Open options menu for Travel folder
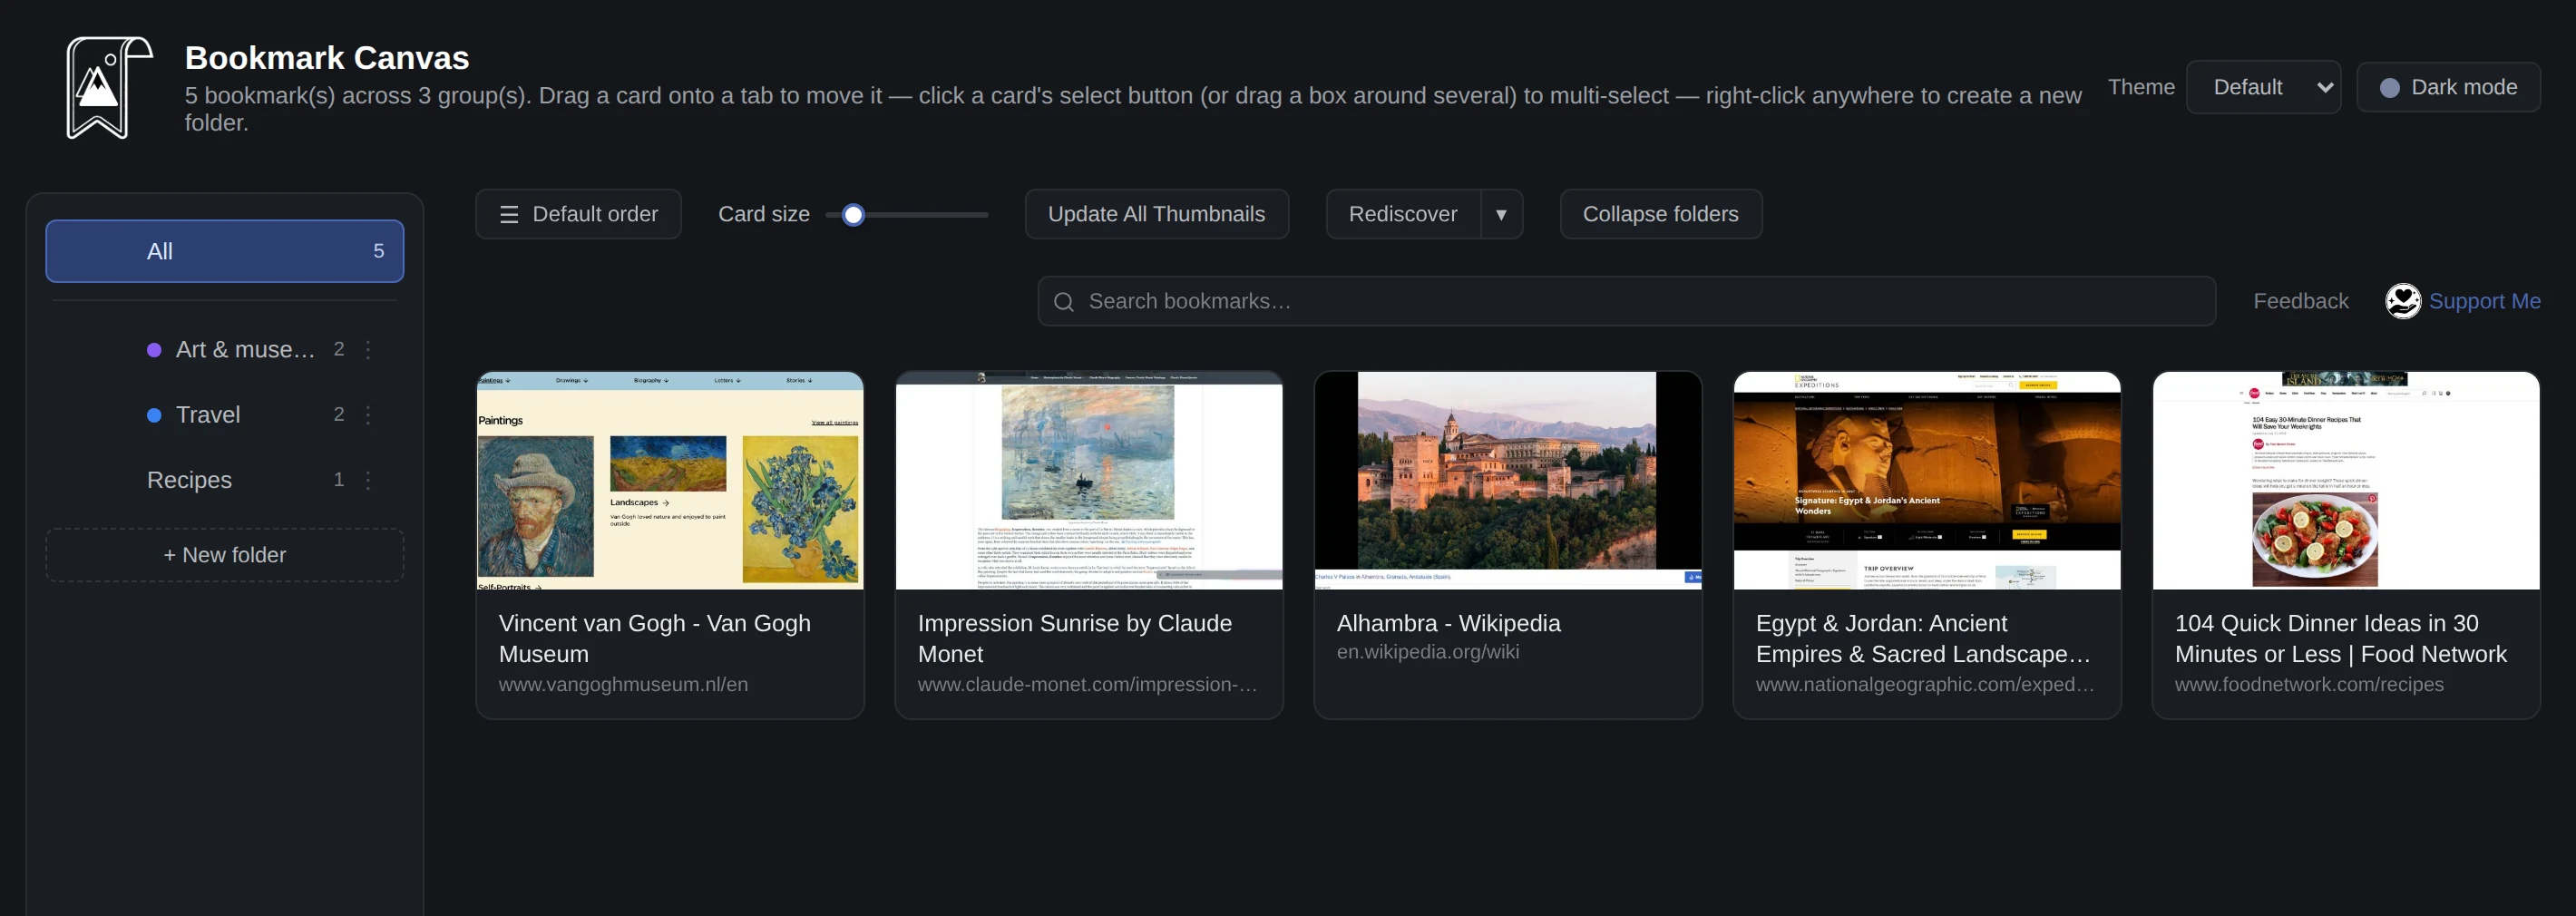 368,415
